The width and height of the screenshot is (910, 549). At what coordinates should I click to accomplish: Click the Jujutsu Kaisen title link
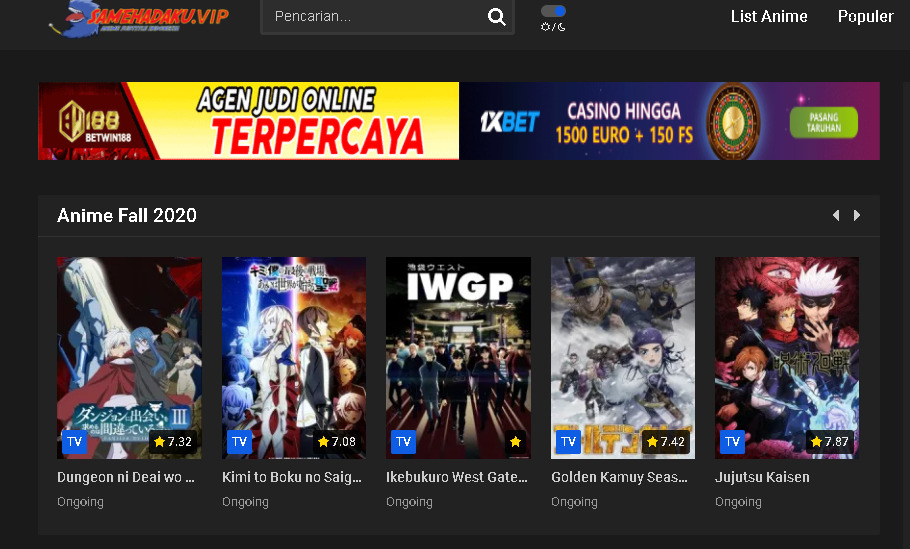pyautogui.click(x=762, y=477)
